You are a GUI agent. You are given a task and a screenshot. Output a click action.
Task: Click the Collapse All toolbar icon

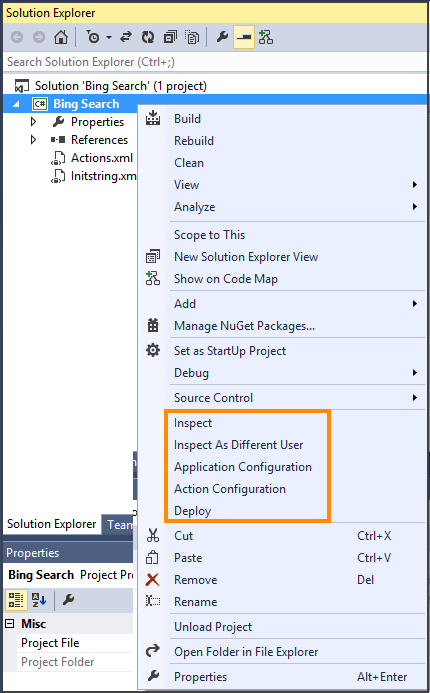(x=170, y=37)
